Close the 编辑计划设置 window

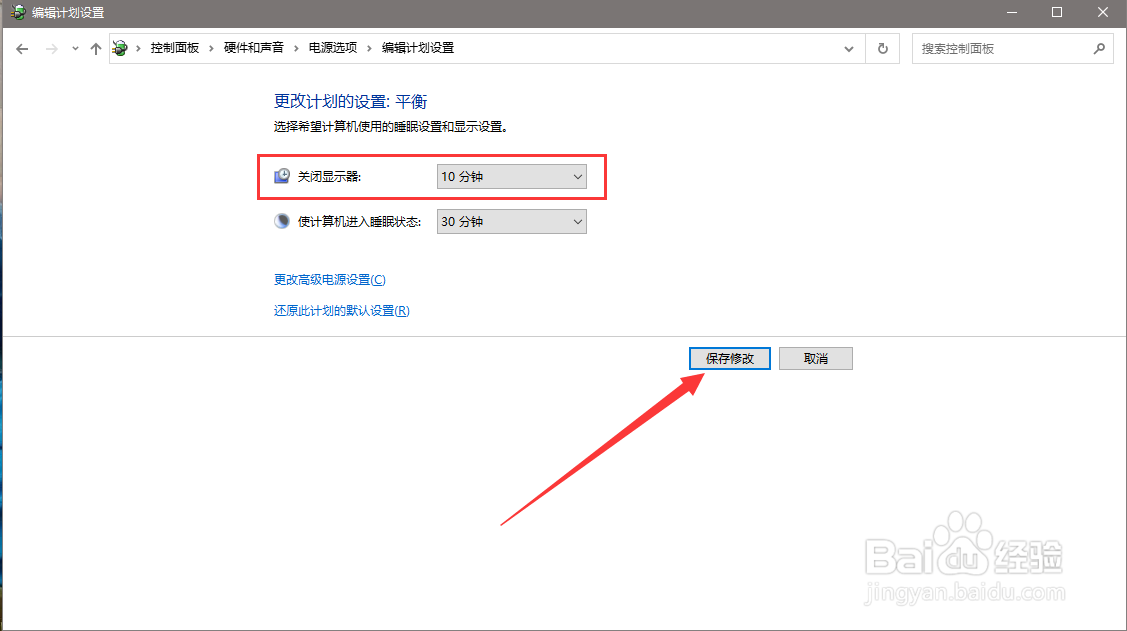tap(1103, 13)
